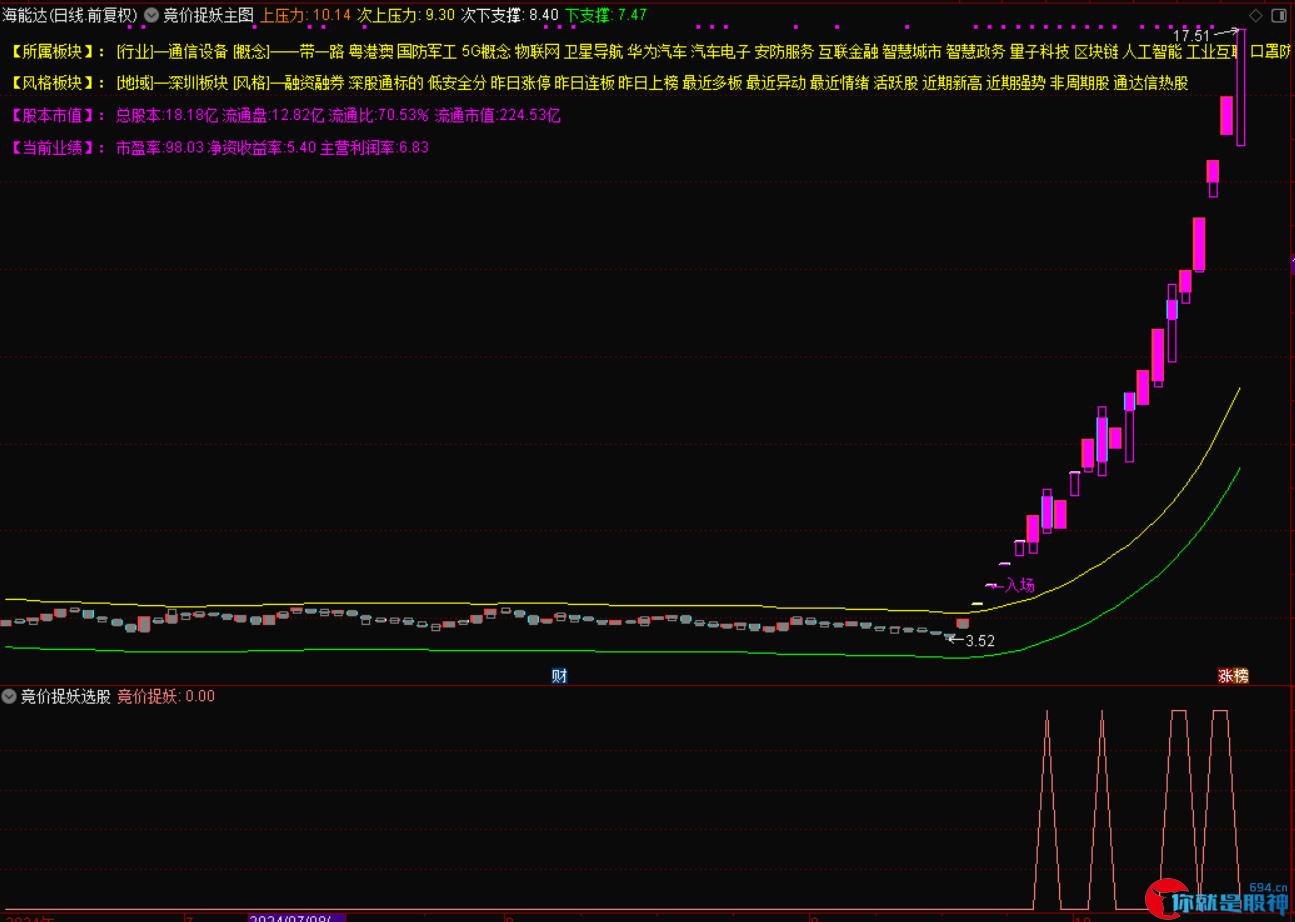Image resolution: width=1295 pixels, height=922 pixels.
Task: Click the 上压力: 10.14 value
Action: 306,15
